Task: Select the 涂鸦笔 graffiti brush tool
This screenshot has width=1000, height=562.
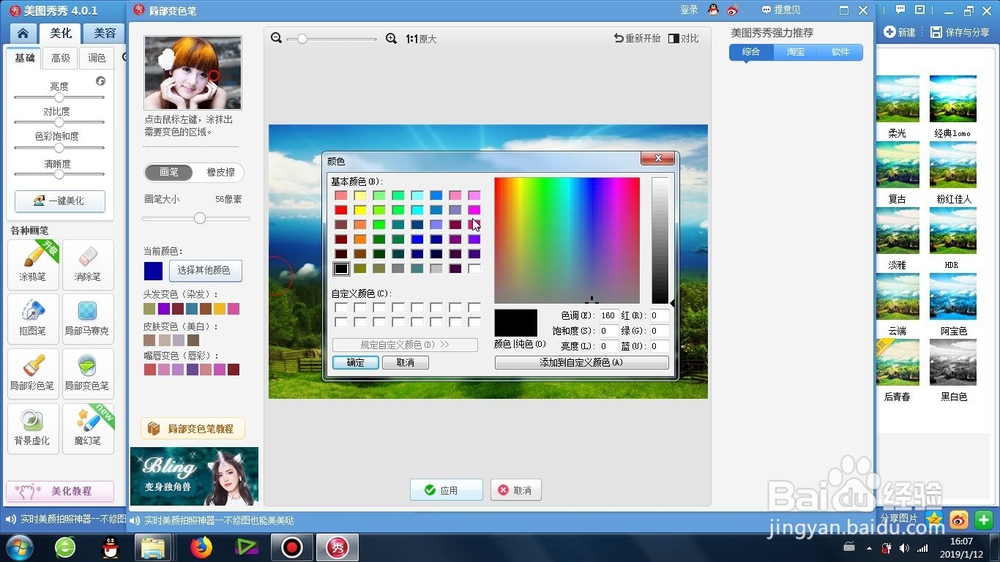Action: pos(33,263)
